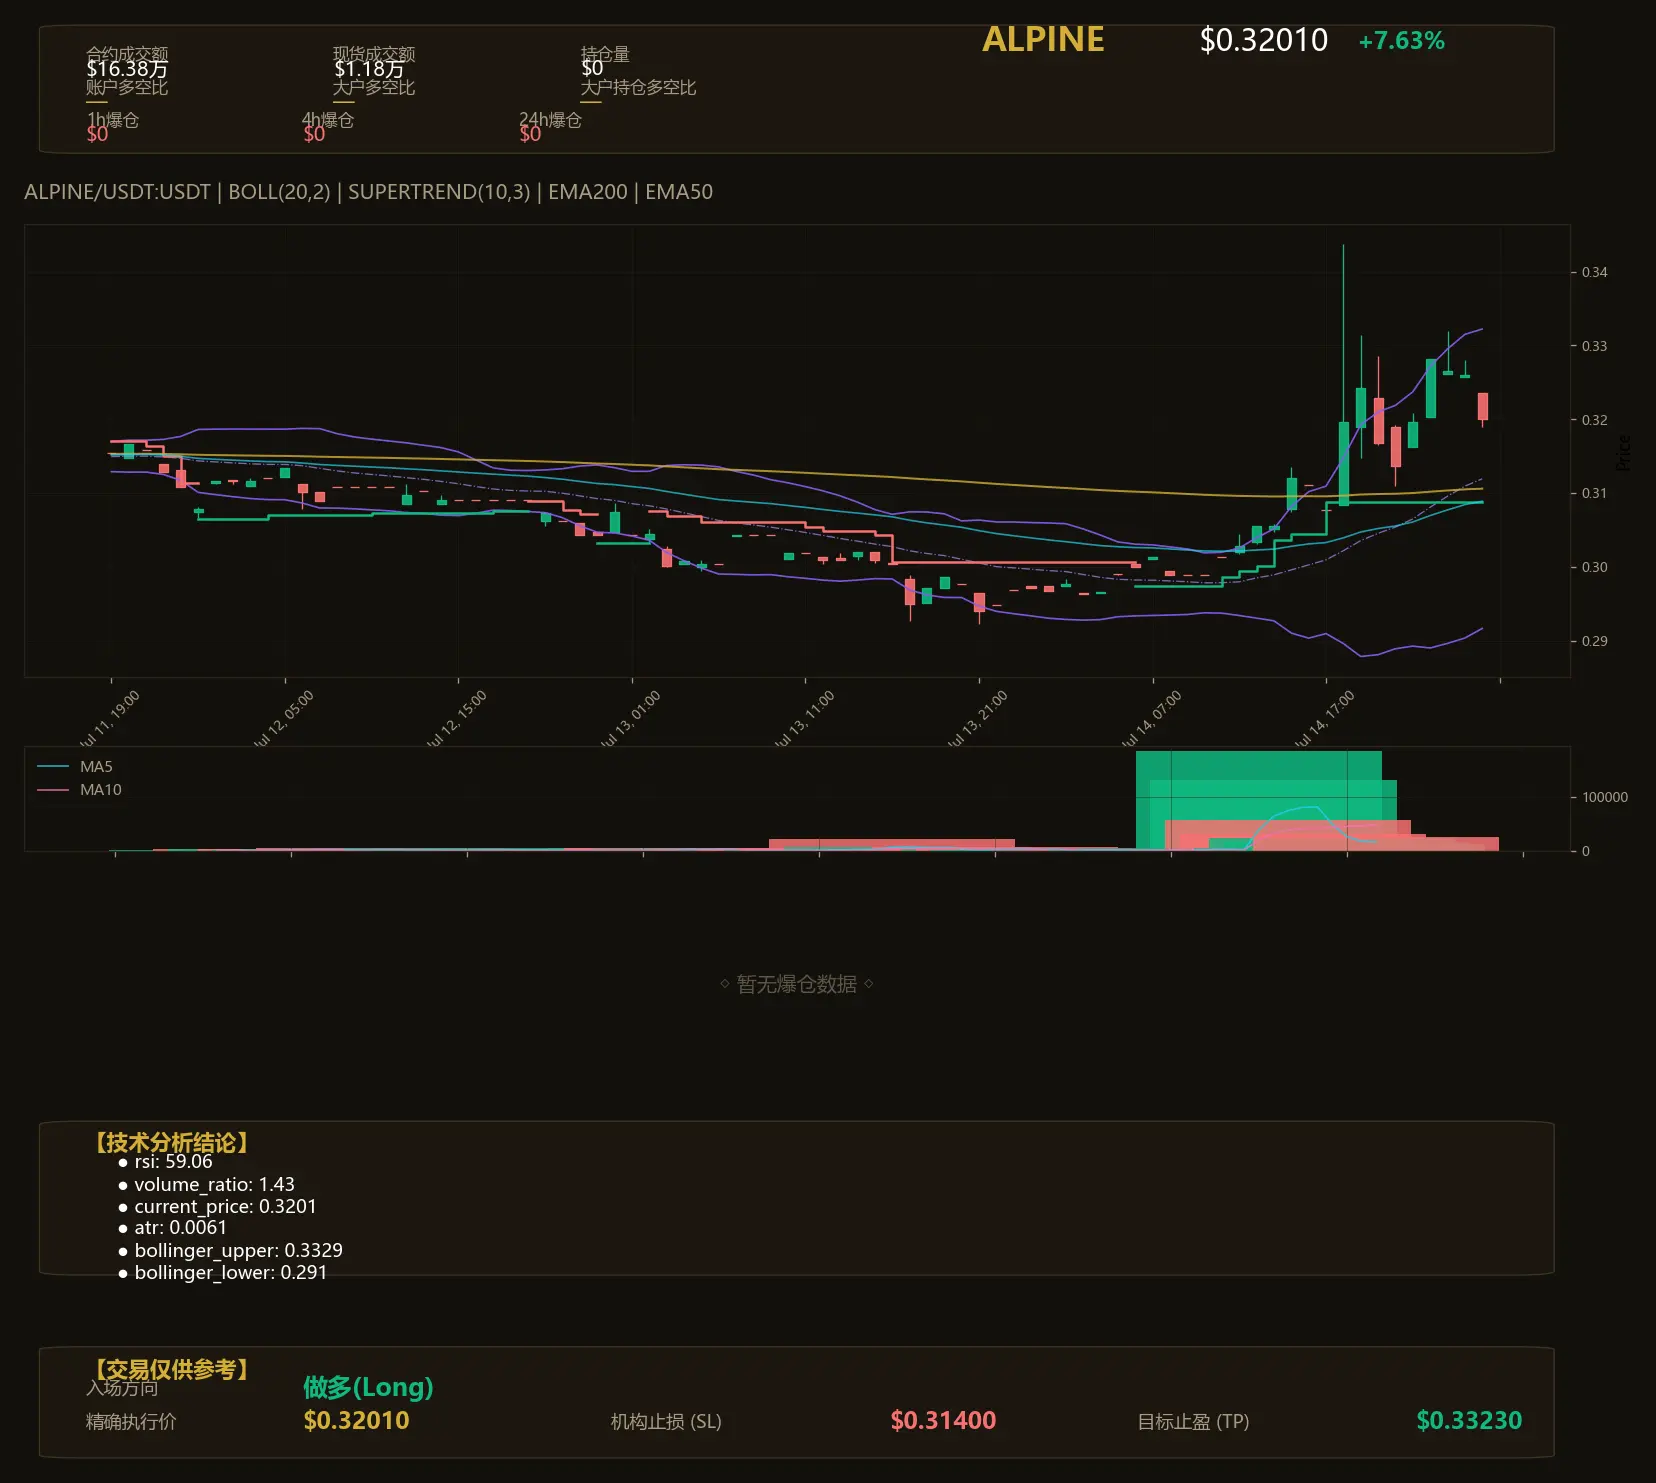Click the rsi: 59.06 entry

(x=173, y=1162)
